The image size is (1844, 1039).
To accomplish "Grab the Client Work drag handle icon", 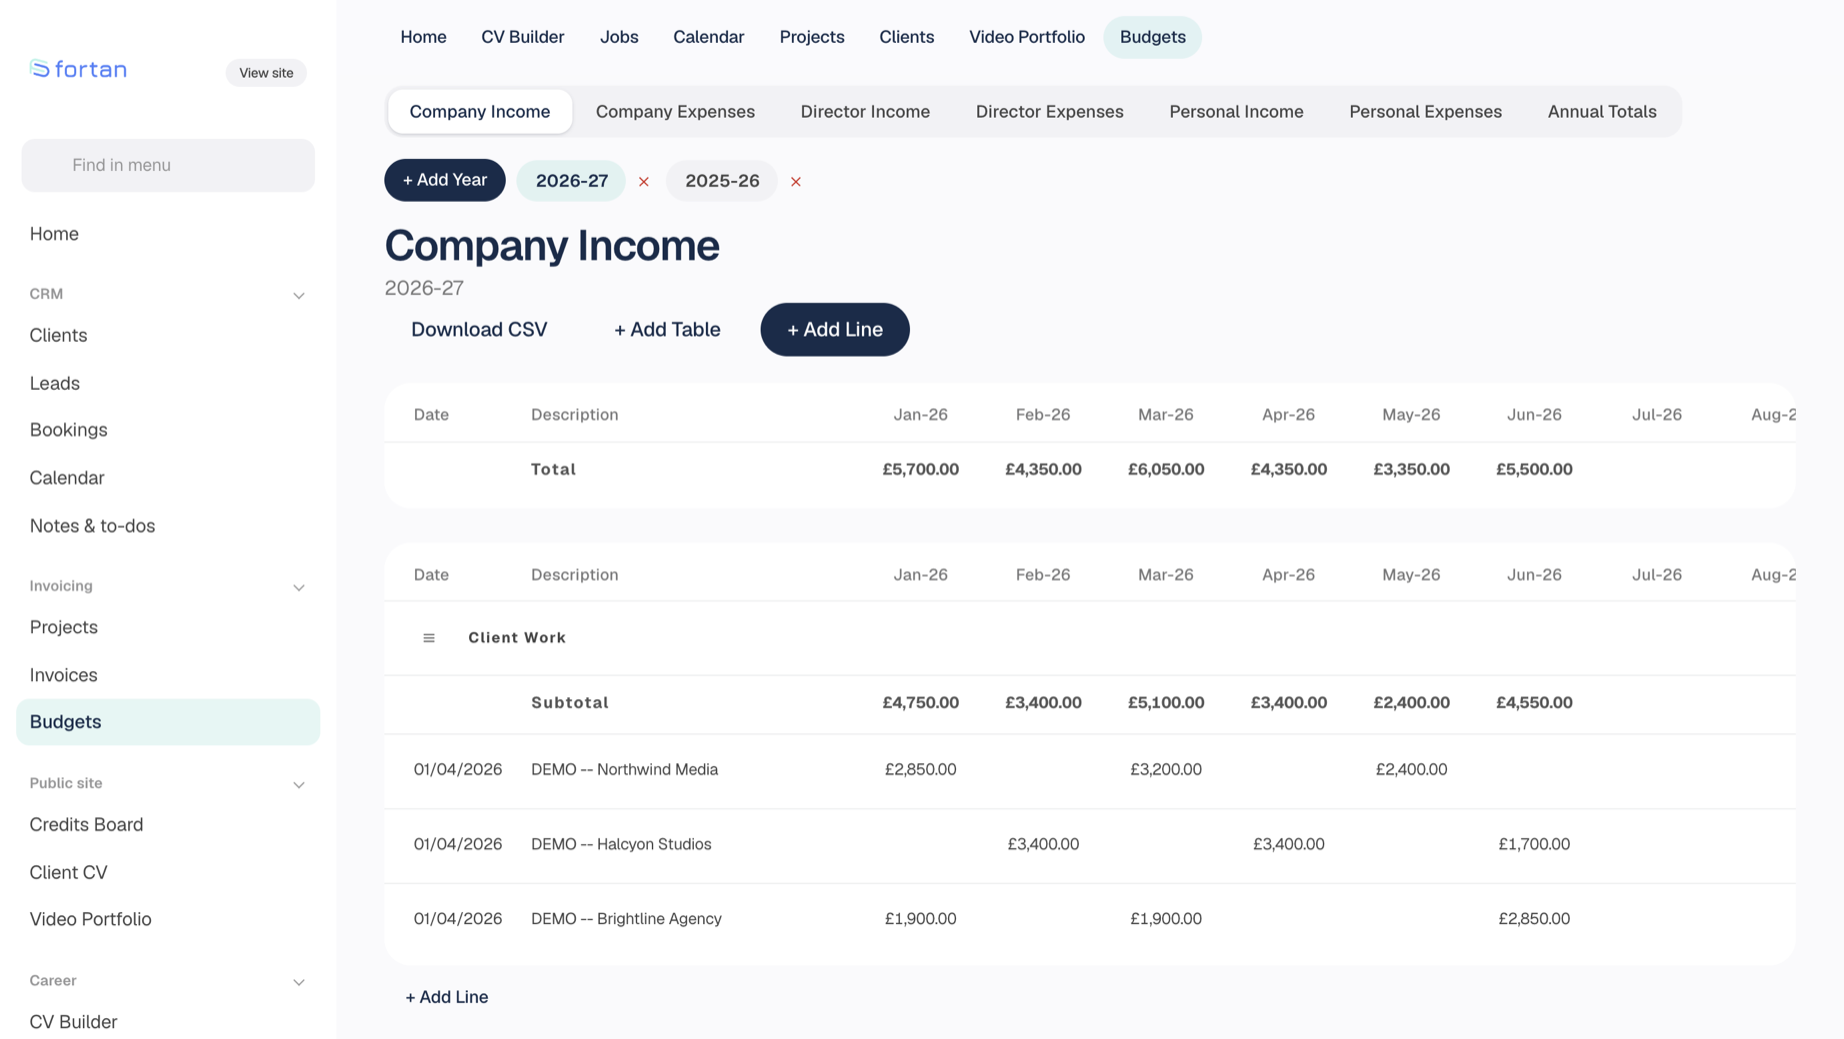I will click(429, 638).
